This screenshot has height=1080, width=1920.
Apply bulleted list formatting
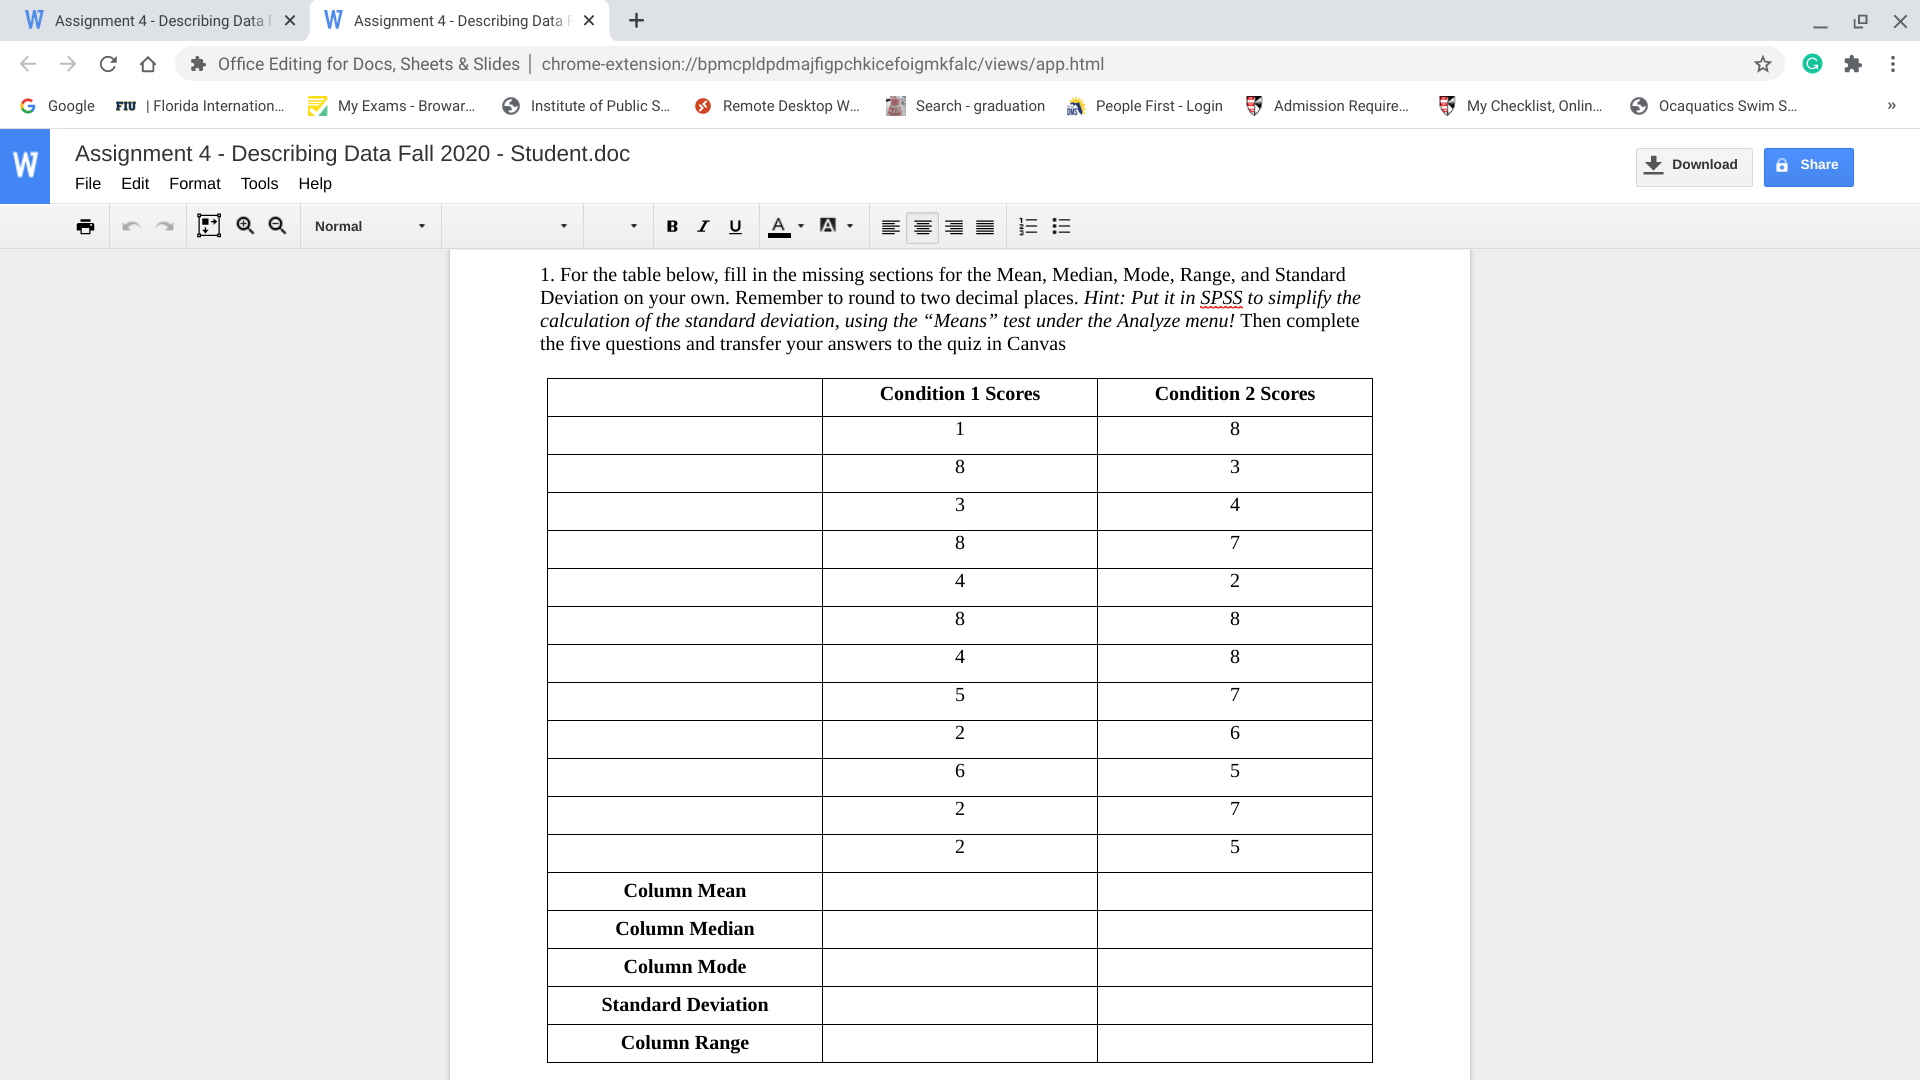pyautogui.click(x=1061, y=226)
